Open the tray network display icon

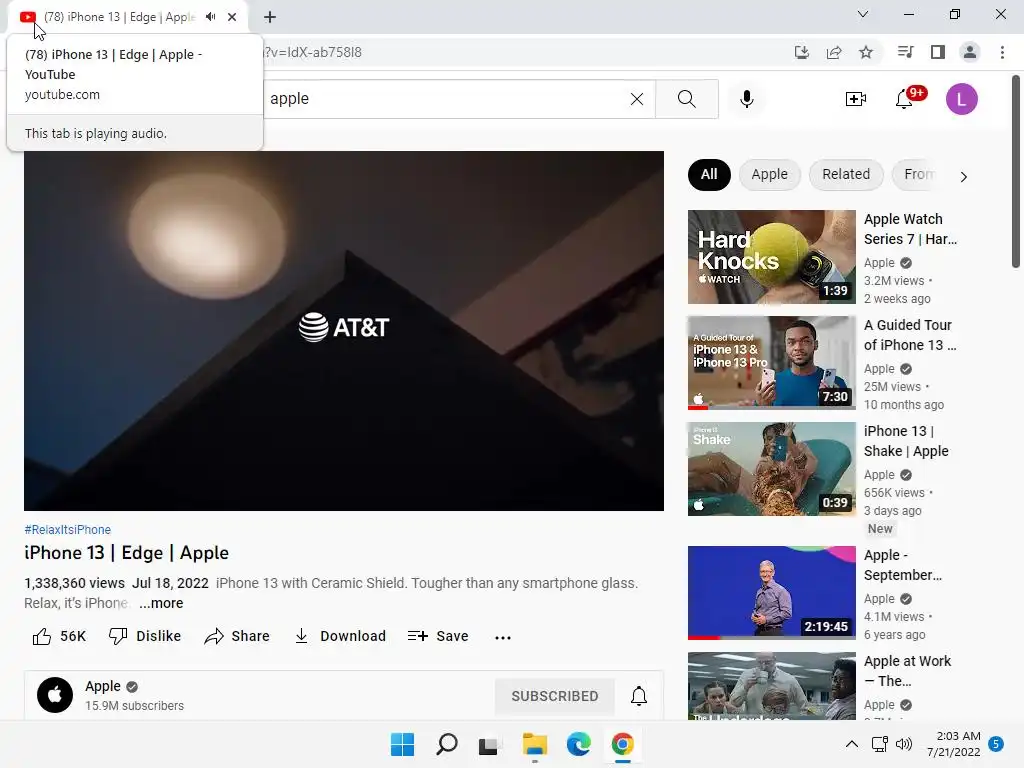coord(880,744)
